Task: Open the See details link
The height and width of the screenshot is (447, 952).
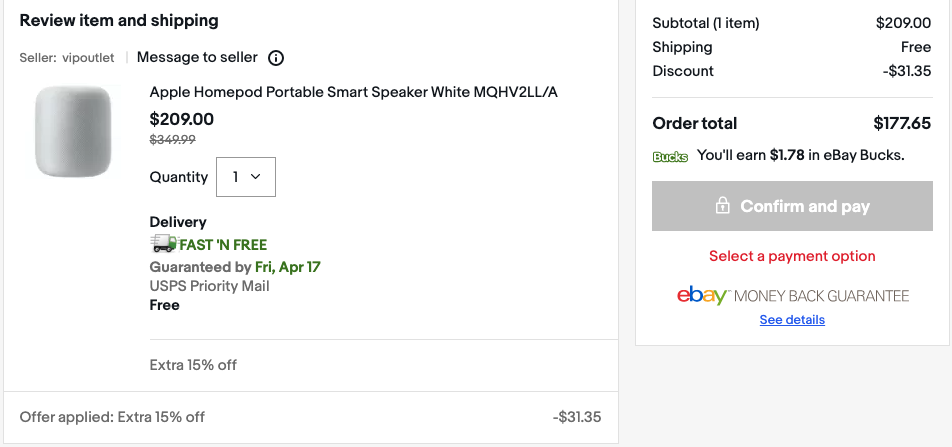Action: click(792, 320)
